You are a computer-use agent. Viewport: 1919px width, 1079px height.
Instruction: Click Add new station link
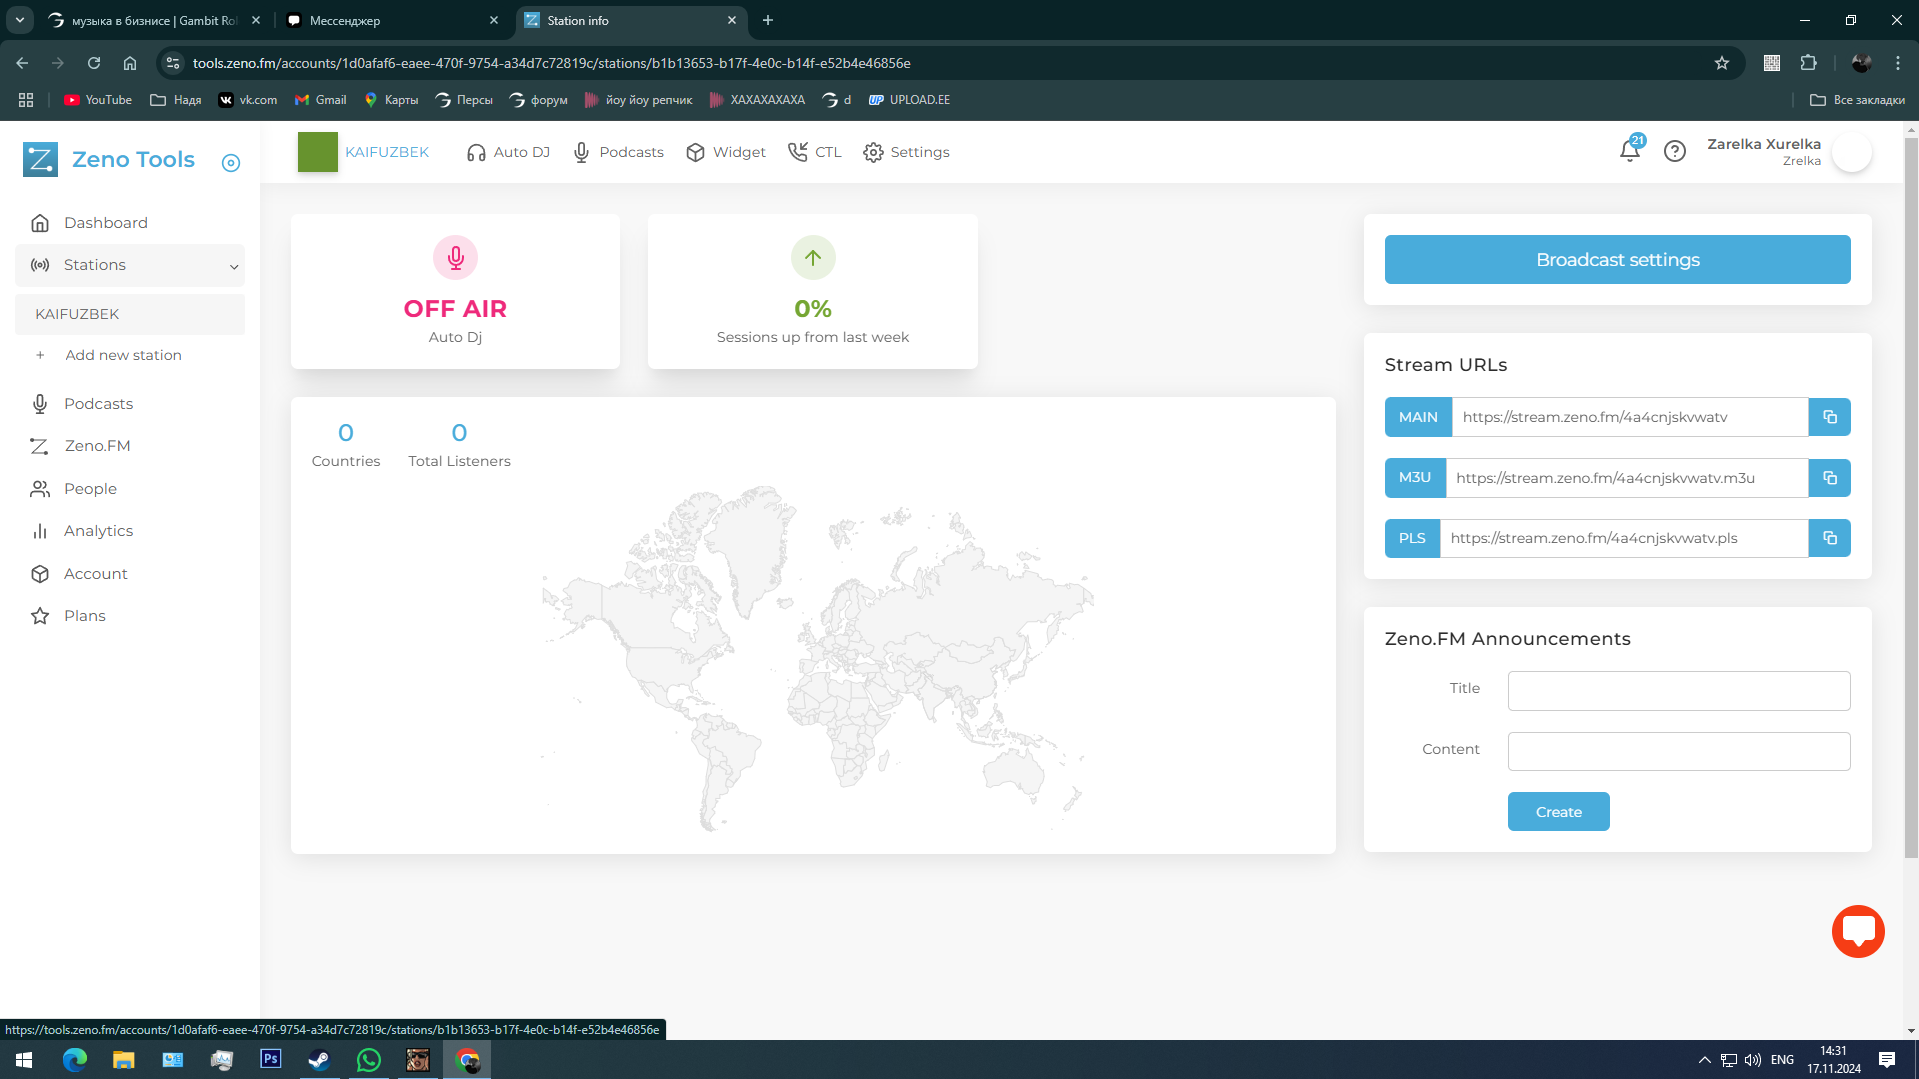click(x=123, y=355)
